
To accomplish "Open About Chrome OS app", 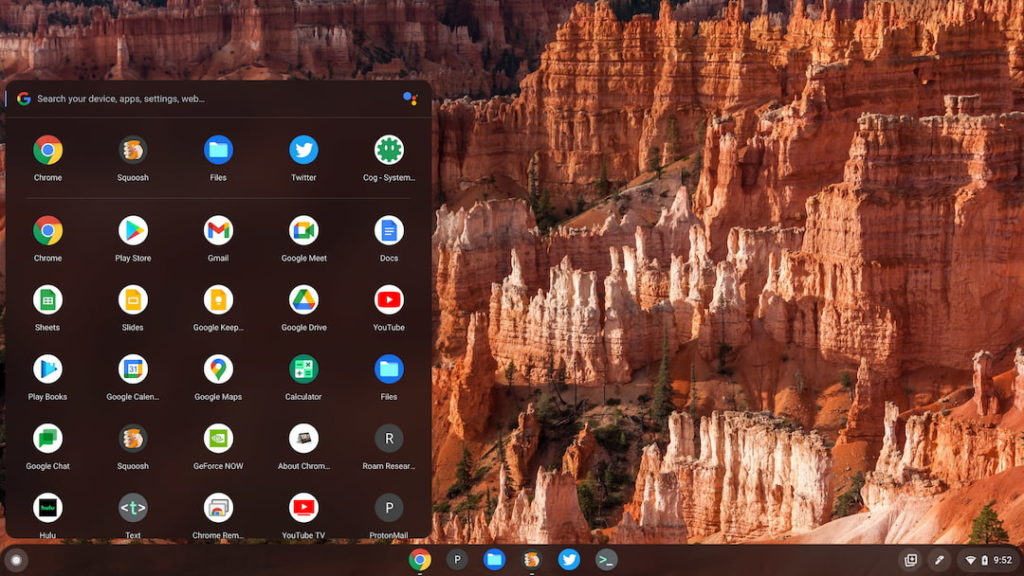I will click(x=304, y=438).
